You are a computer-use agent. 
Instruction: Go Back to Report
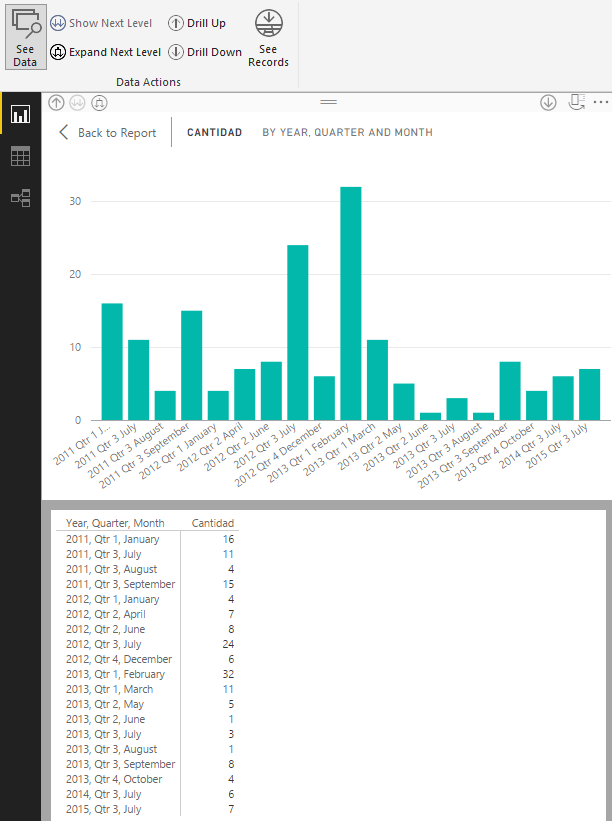pyautogui.click(x=107, y=132)
